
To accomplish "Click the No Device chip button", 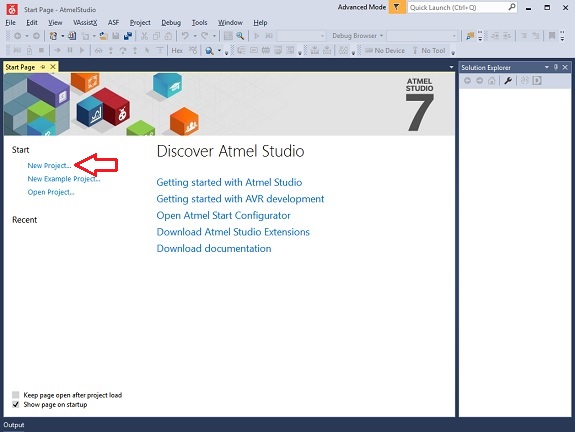I will pos(385,51).
